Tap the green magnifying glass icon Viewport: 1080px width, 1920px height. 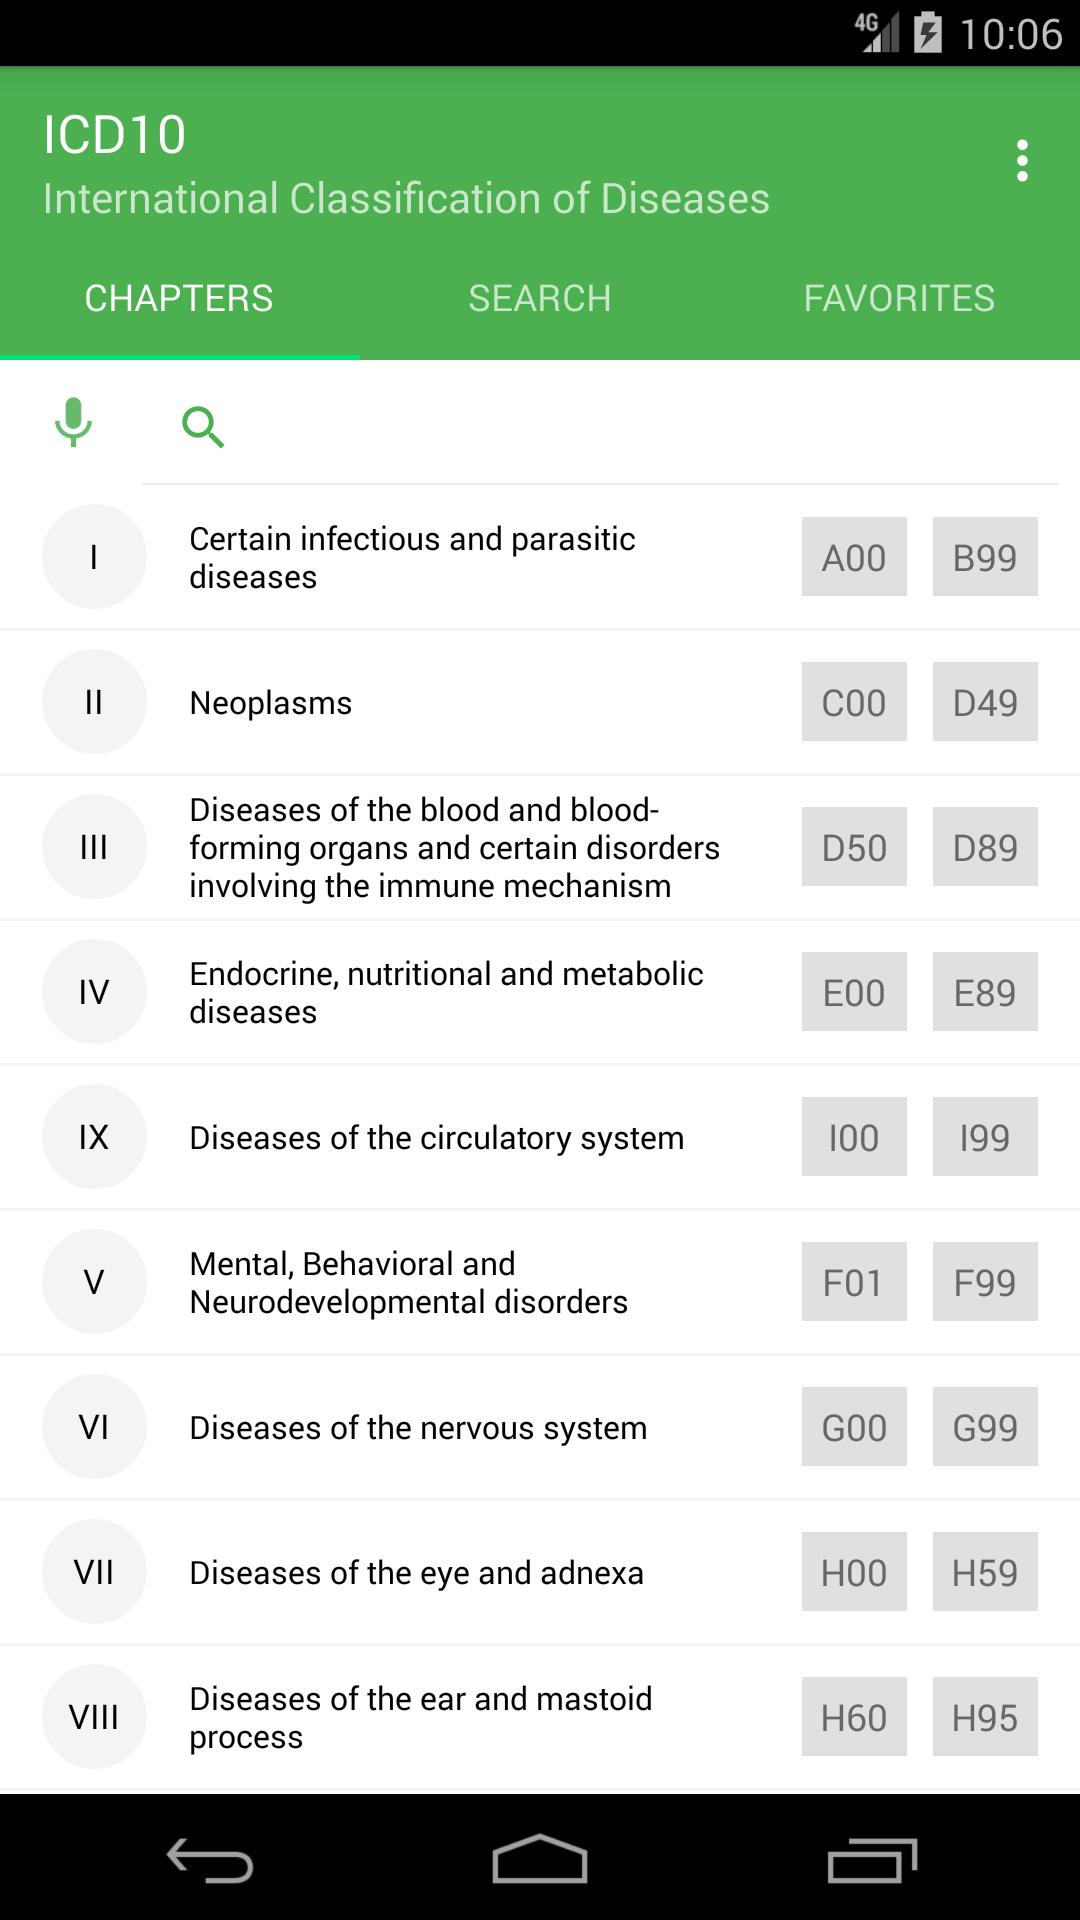pos(202,427)
